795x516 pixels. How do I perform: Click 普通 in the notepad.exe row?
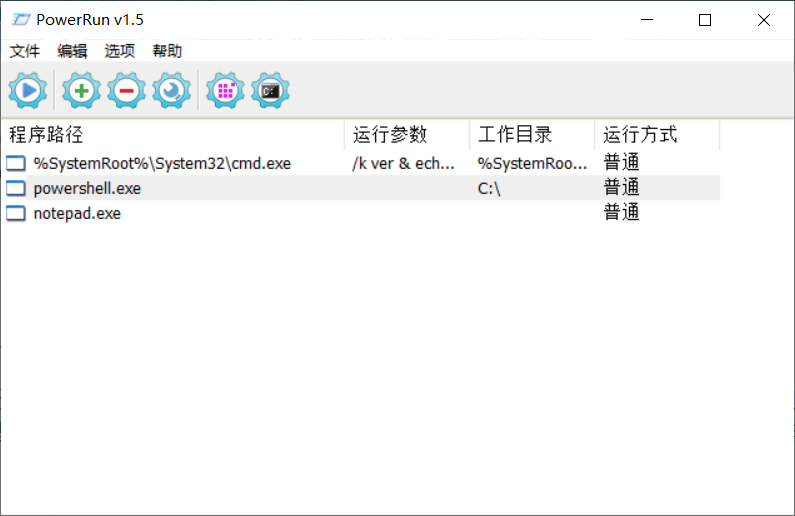coord(621,213)
